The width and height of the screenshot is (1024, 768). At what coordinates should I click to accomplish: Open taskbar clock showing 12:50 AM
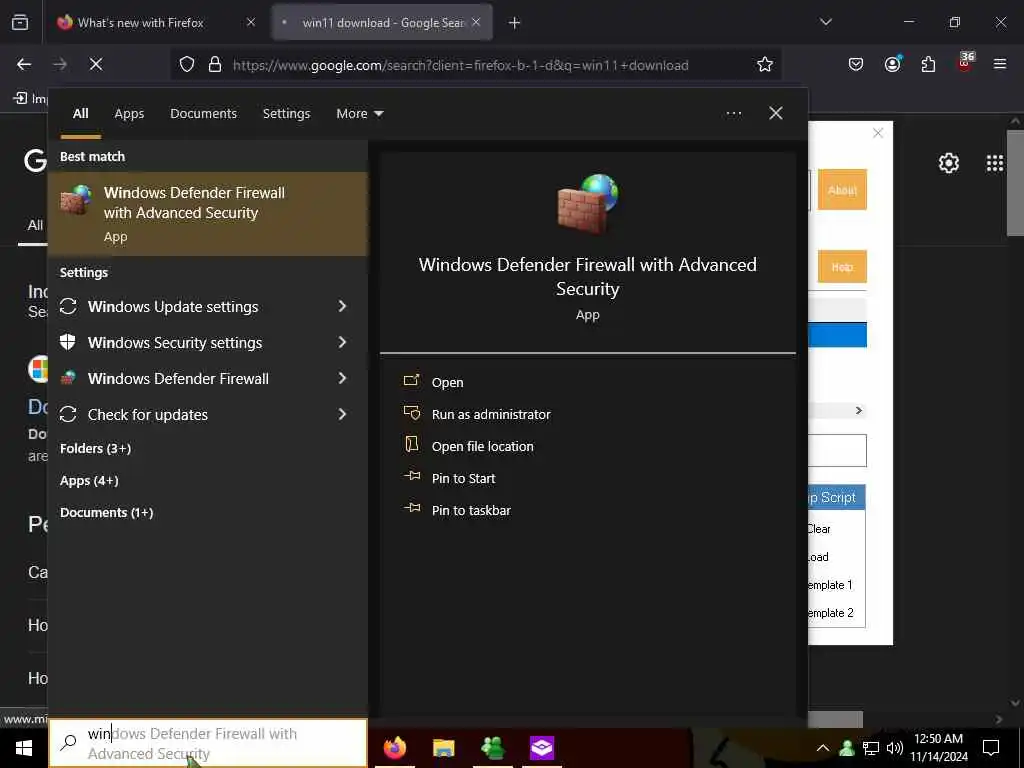(x=938, y=748)
